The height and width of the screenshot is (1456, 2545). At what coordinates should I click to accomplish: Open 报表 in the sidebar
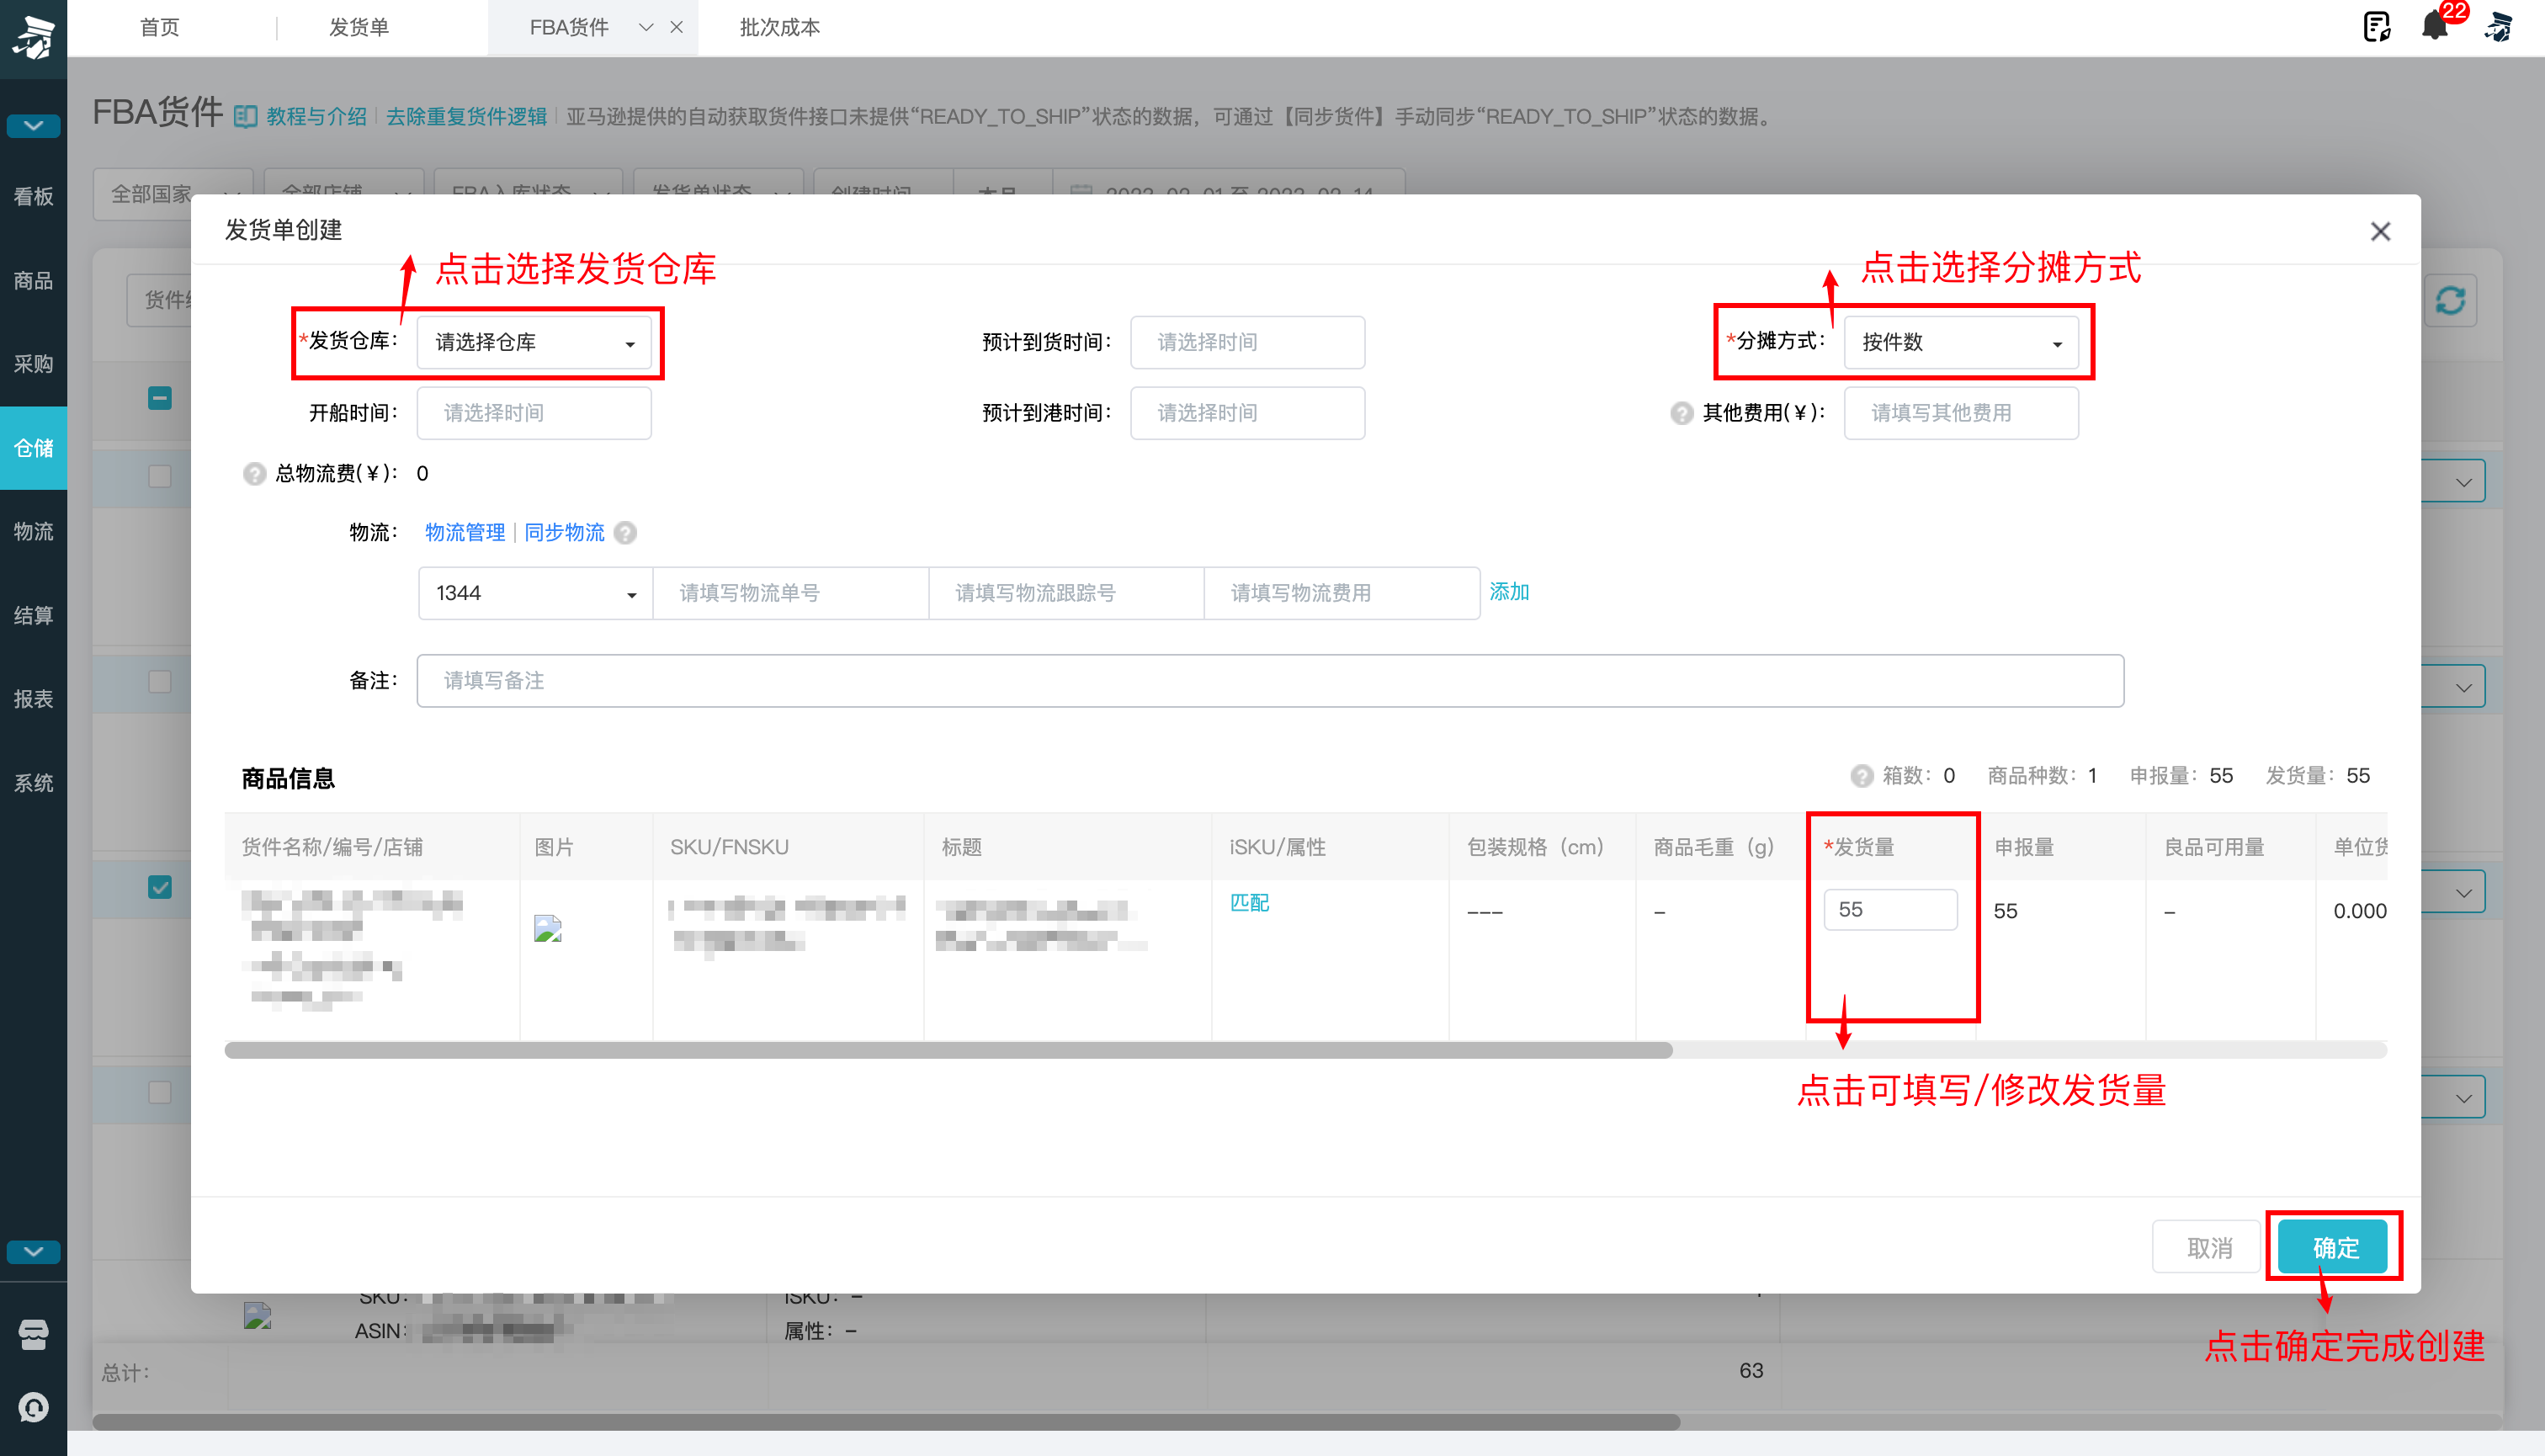[33, 699]
